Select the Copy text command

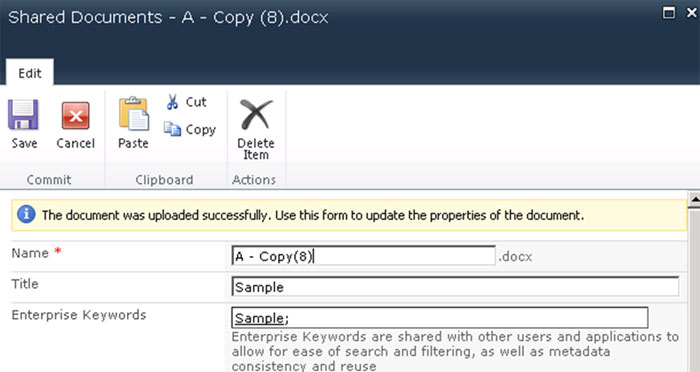(x=200, y=130)
